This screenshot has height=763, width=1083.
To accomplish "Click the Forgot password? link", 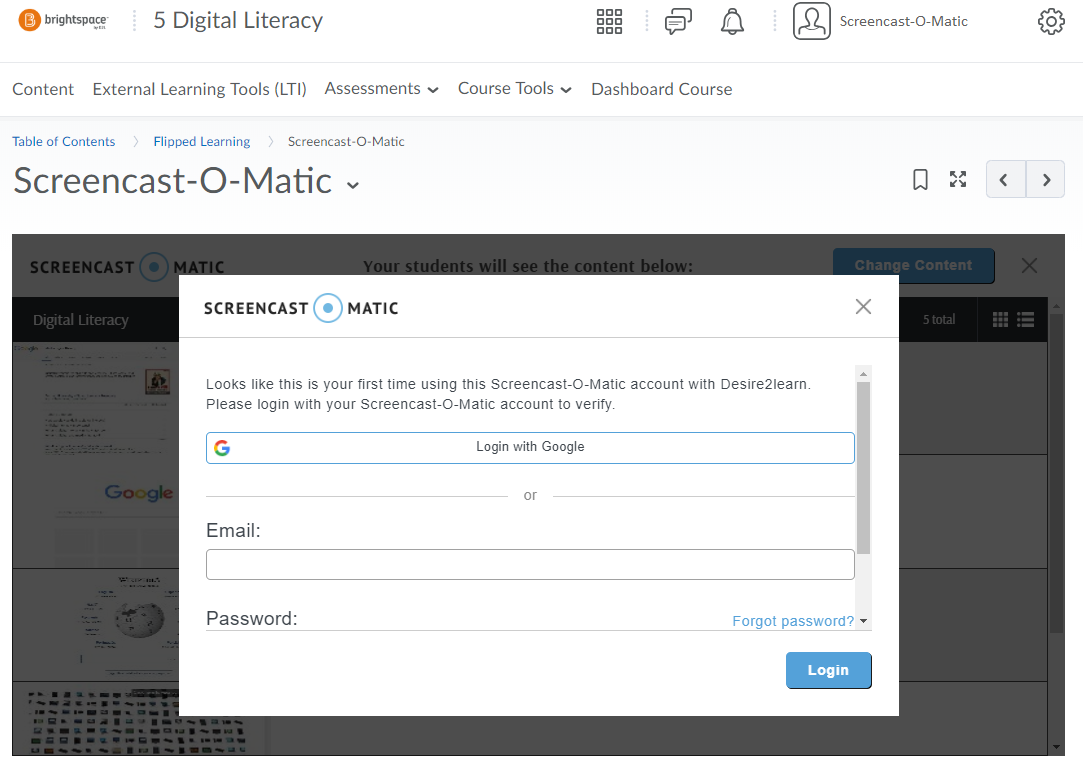I will click(793, 621).
